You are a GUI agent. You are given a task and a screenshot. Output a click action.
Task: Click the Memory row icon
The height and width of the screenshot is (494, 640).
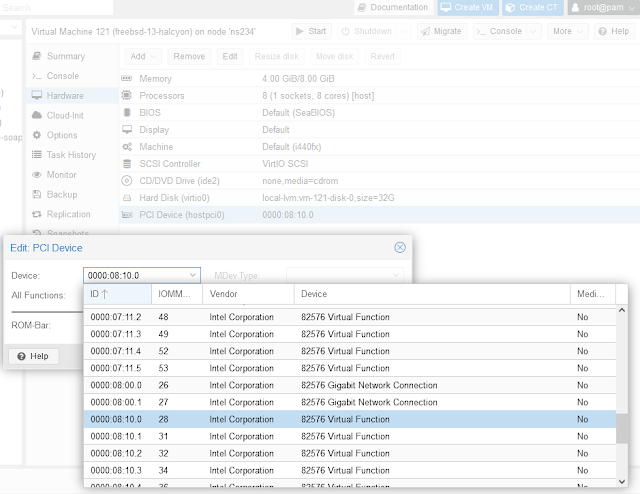pos(127,78)
